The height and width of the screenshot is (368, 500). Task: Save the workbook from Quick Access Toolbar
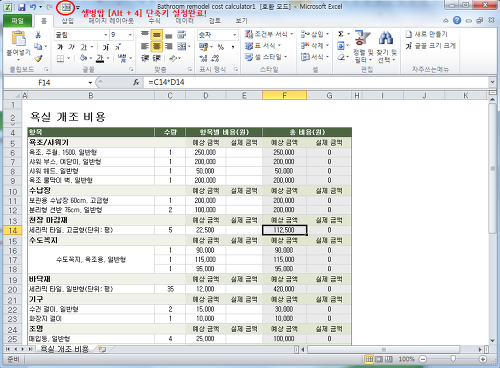tap(22, 7)
